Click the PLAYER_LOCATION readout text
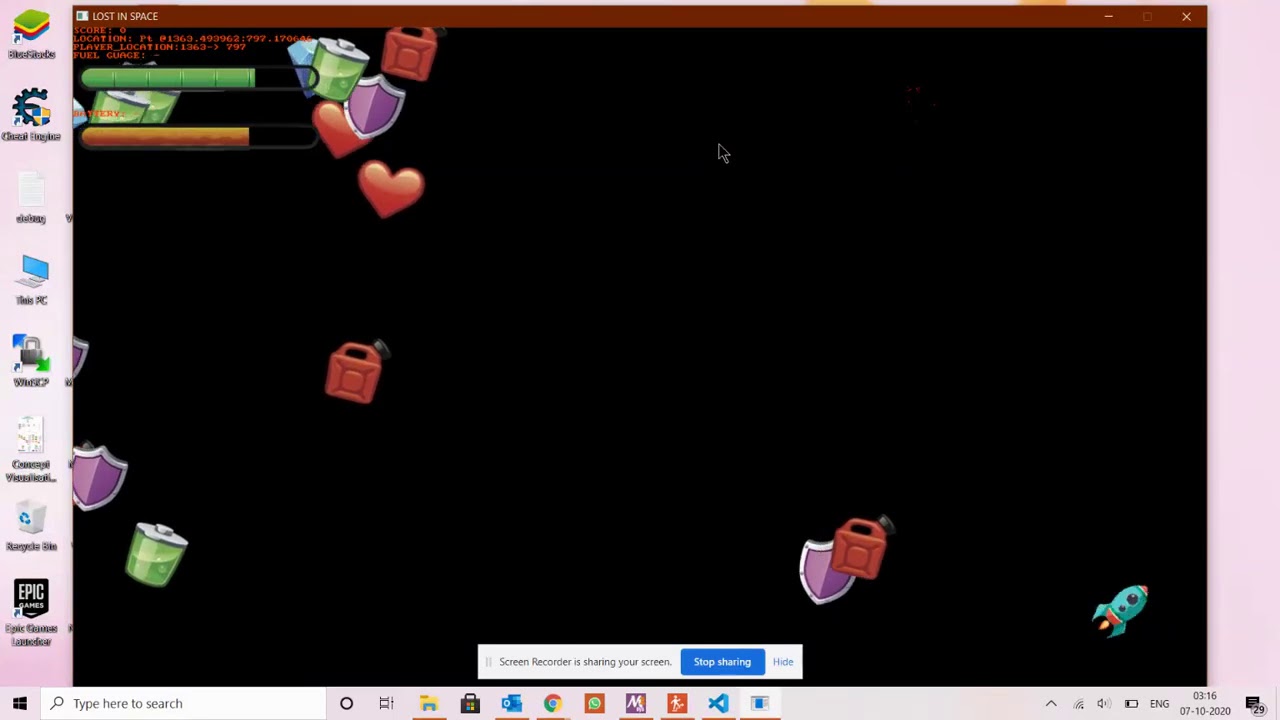 click(x=160, y=47)
